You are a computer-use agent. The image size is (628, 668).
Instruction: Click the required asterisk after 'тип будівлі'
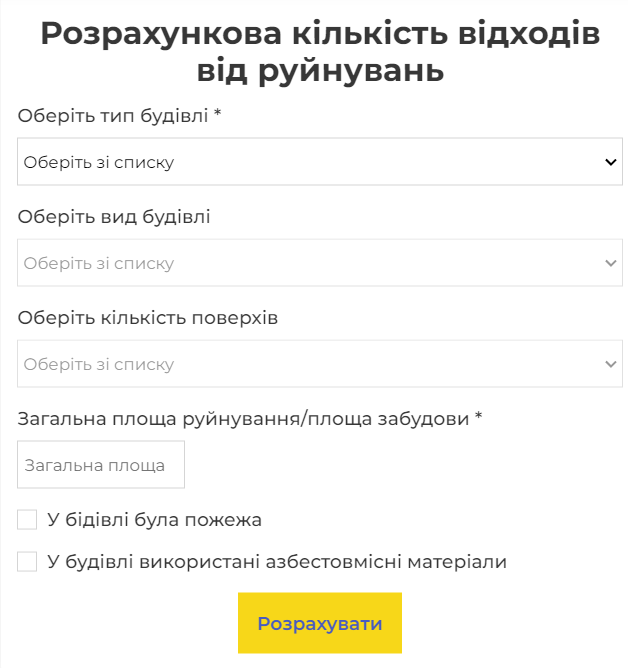tap(217, 115)
